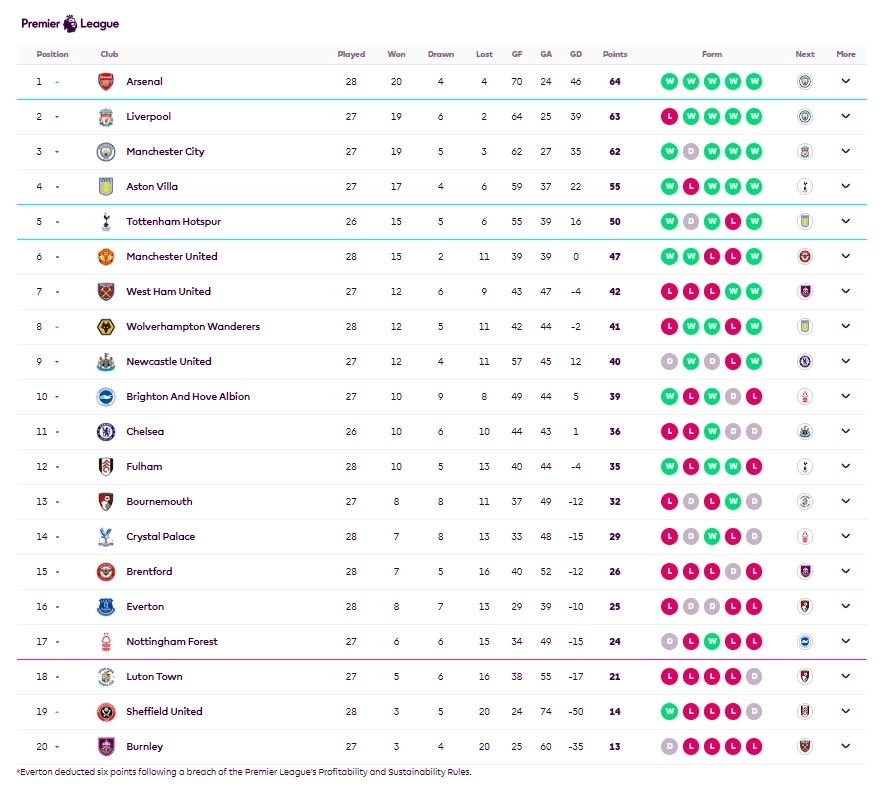
Task: Click the Chelsea club crest
Action: (106, 432)
